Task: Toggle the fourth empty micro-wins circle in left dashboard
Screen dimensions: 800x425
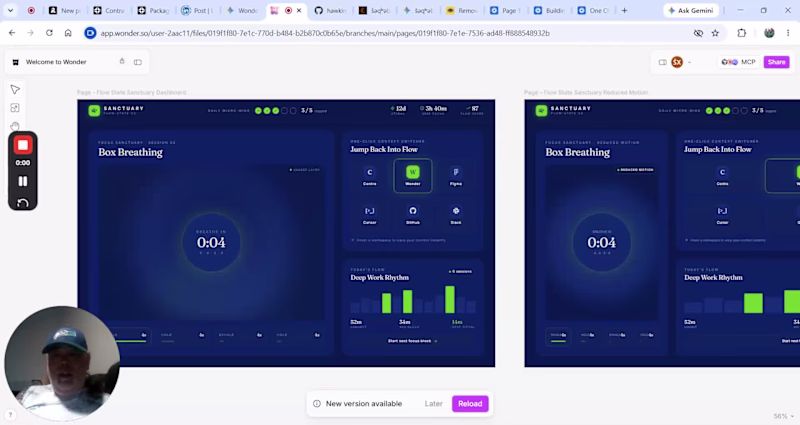Action: pyautogui.click(x=284, y=111)
